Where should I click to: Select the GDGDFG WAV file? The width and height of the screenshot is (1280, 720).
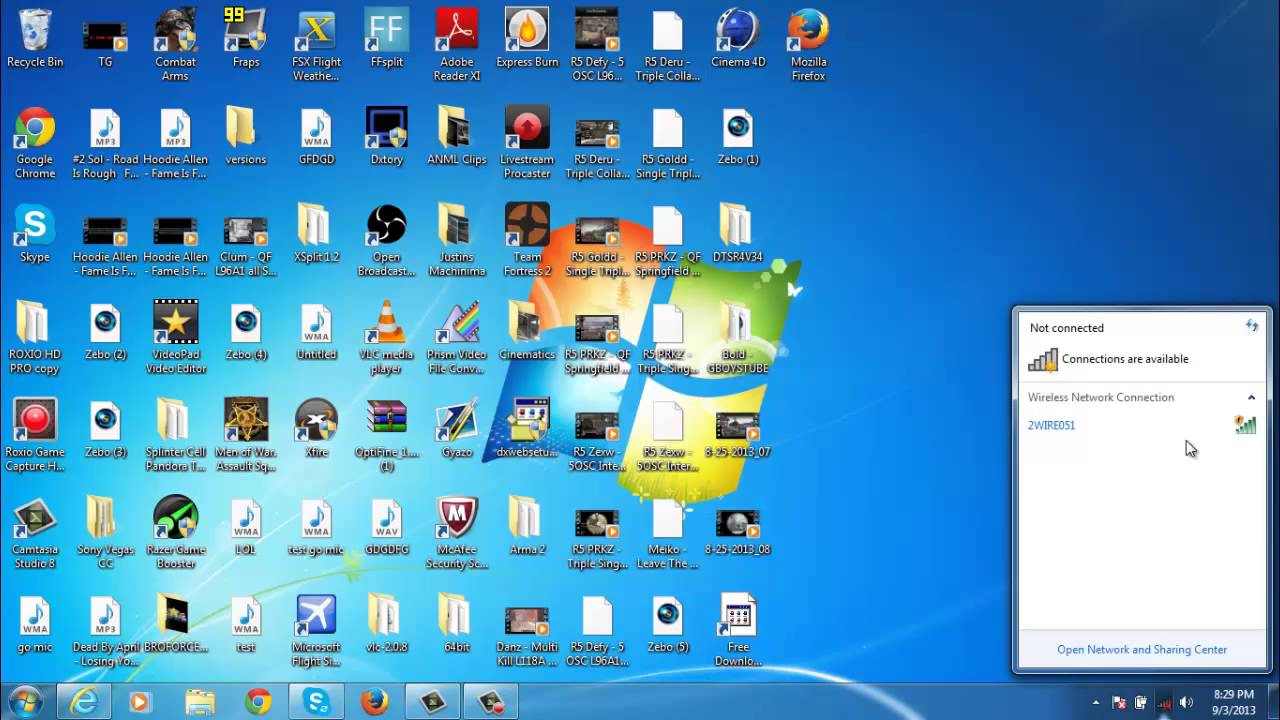pyautogui.click(x=386, y=527)
